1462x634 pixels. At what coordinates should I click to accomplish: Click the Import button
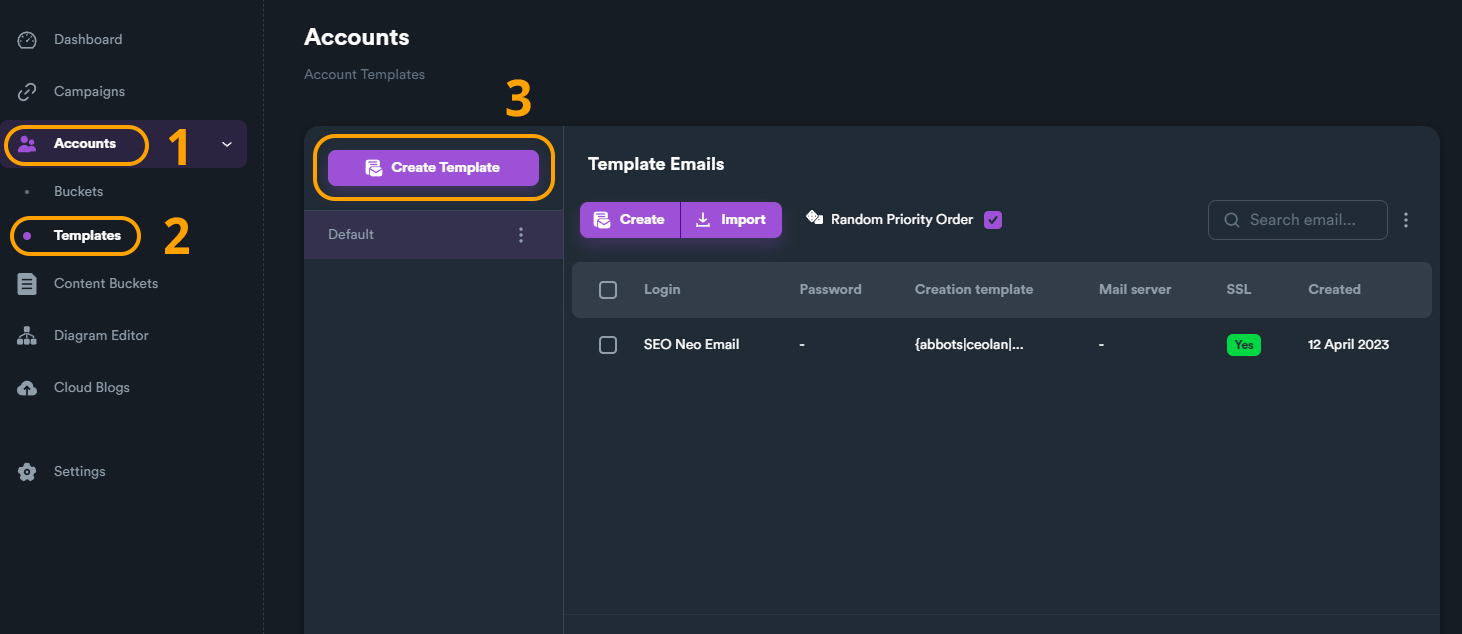[731, 220]
